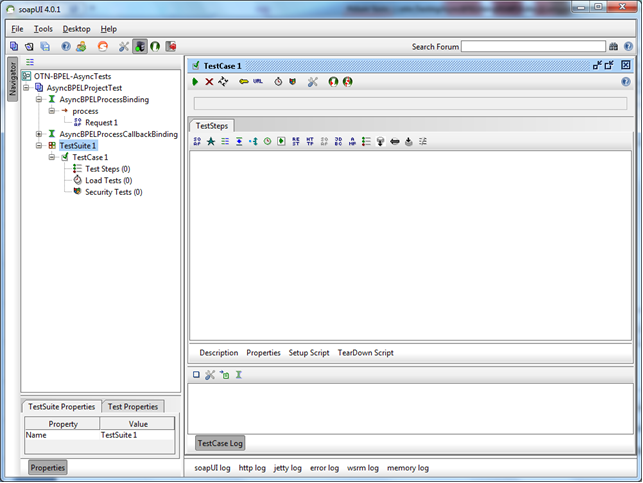Click the import project toolbar icon
Screen dimensions: 643x483
pyautogui.click(x=29, y=46)
